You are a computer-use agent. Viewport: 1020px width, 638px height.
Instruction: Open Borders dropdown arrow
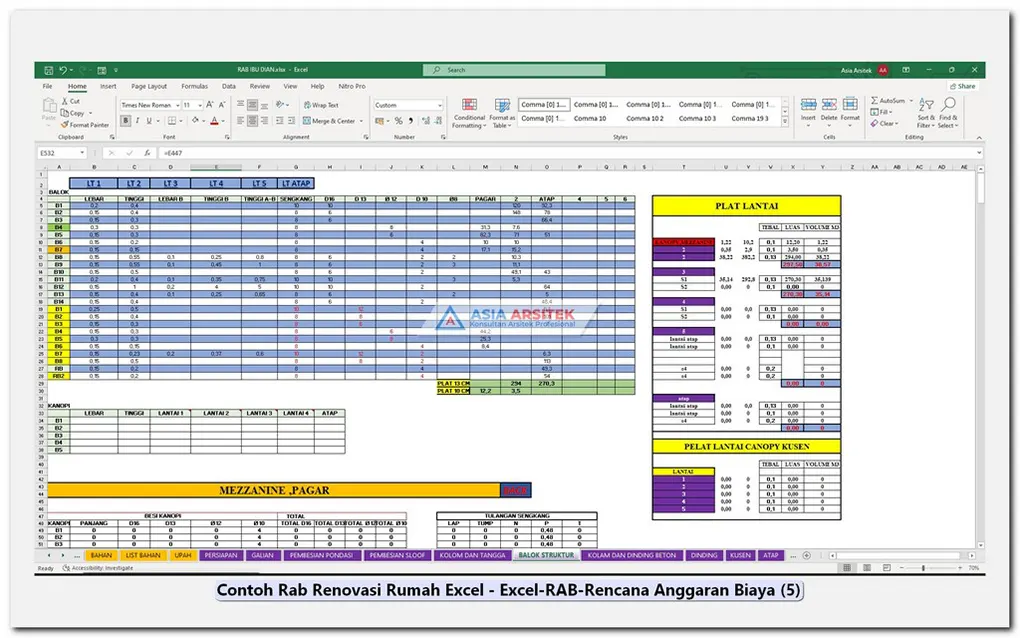coord(181,121)
